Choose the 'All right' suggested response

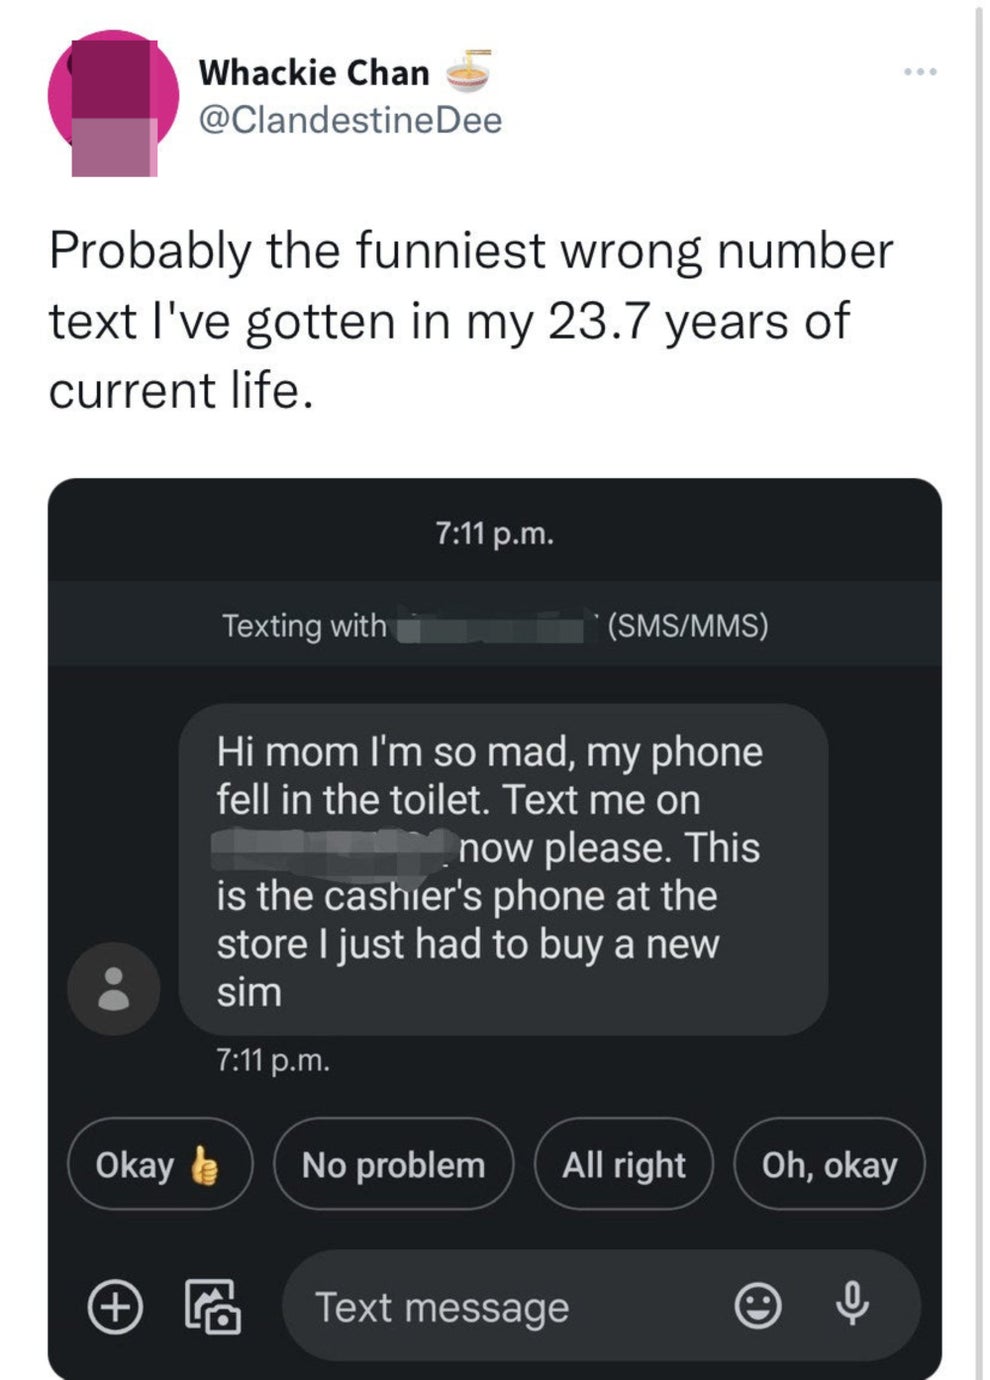[x=624, y=1163]
